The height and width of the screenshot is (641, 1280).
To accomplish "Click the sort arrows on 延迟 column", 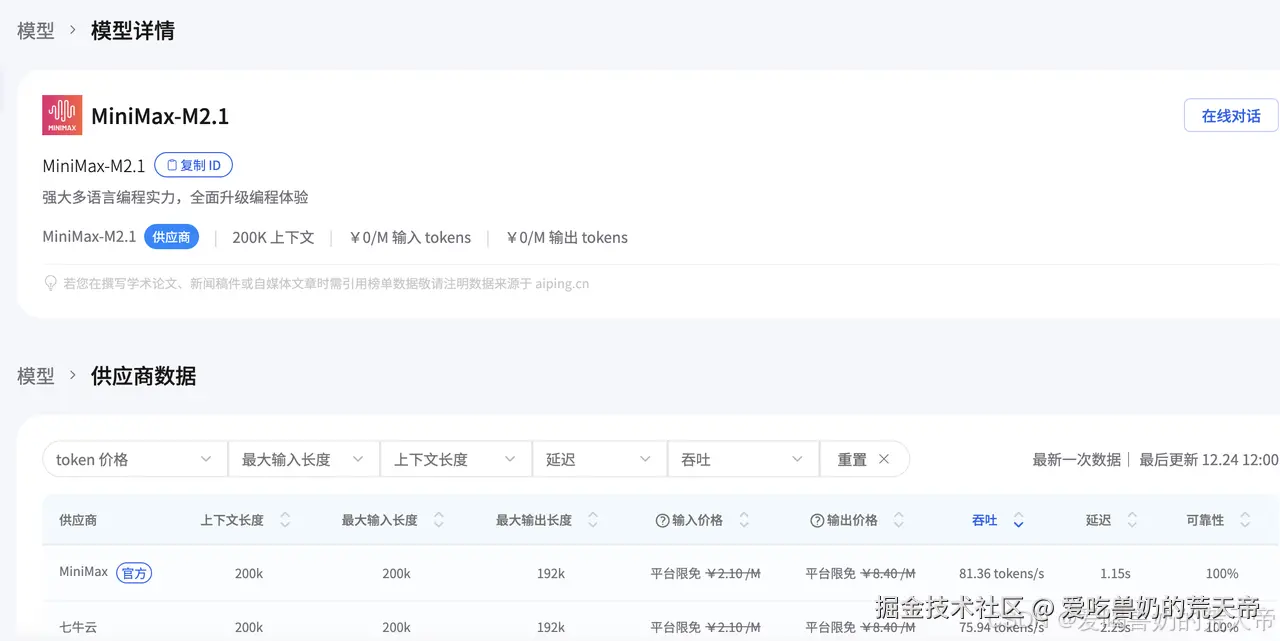I will coord(1130,519).
